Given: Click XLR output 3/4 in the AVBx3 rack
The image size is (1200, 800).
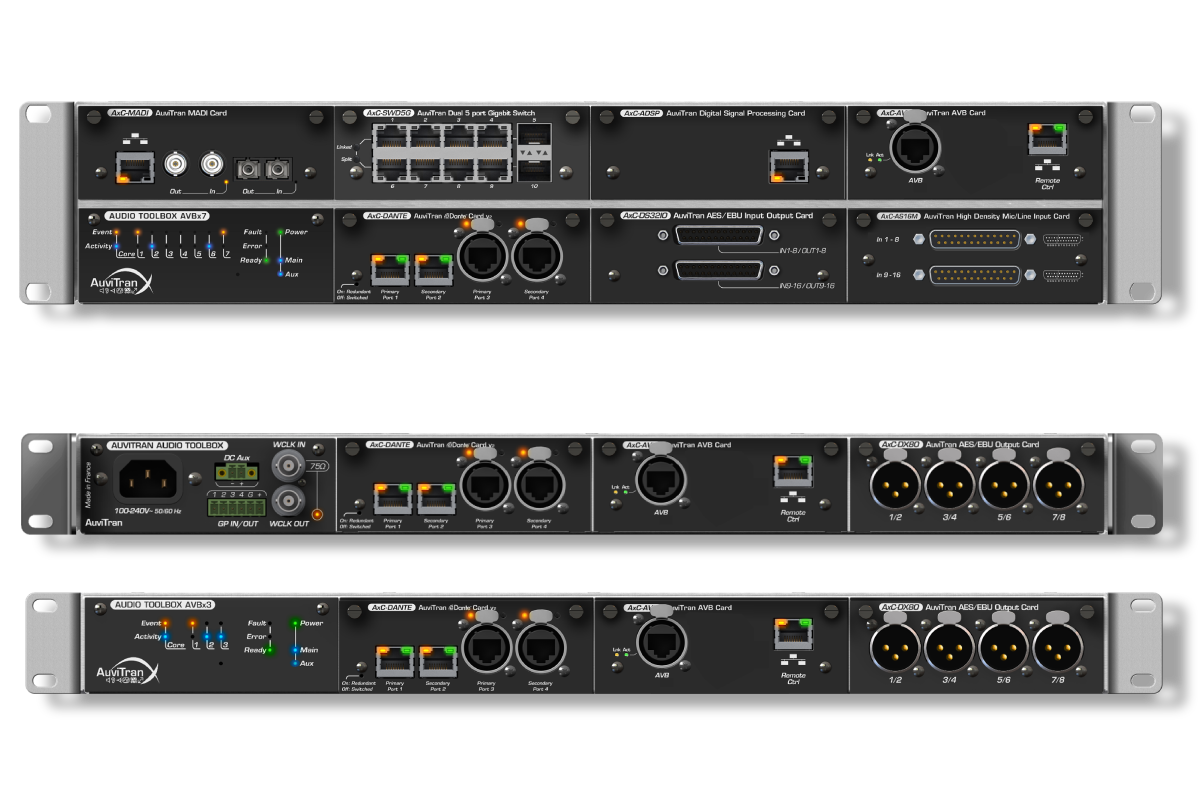Looking at the screenshot, I should tap(949, 646).
